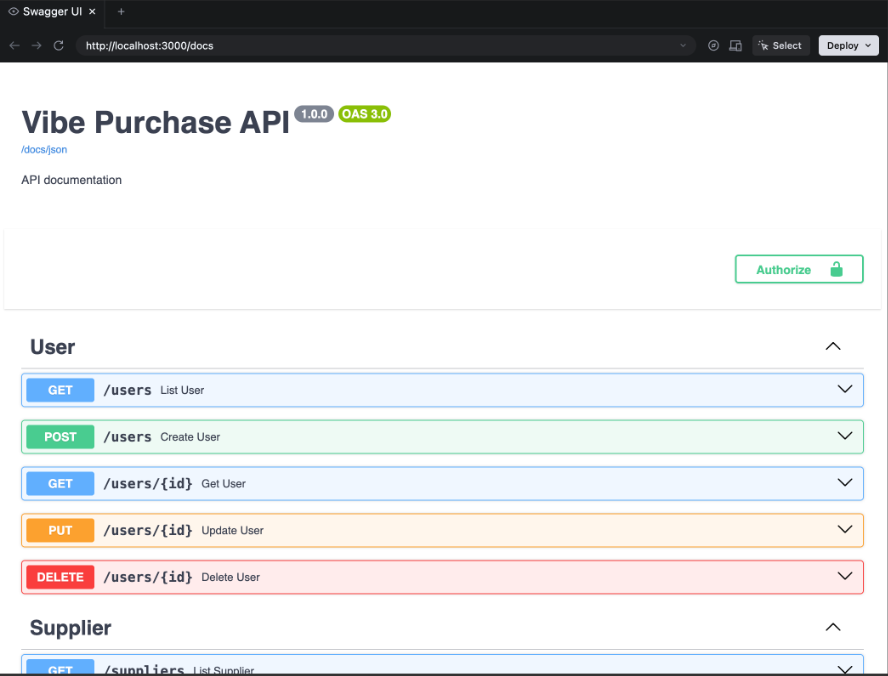Open the URL bar history dropdown arrow
This screenshot has height=676, width=888.
[683, 45]
